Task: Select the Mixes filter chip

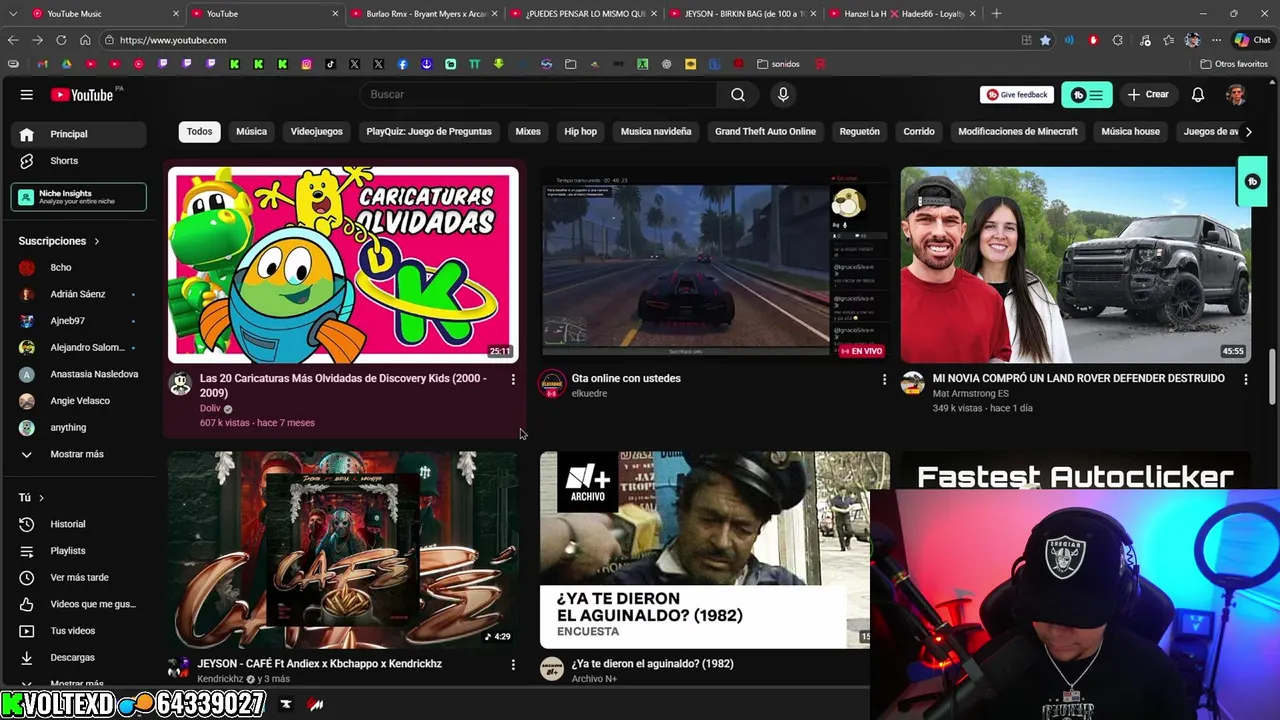Action: [x=528, y=131]
